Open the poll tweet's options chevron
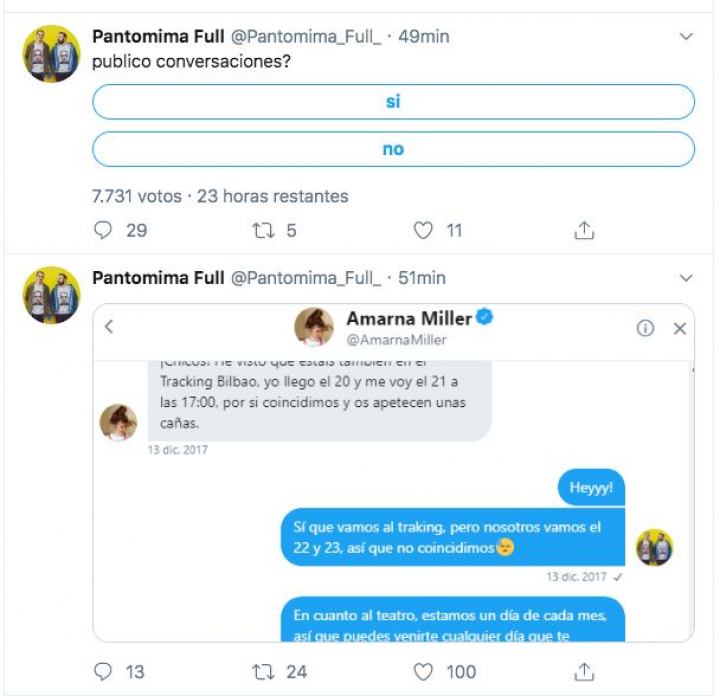This screenshot has height=696, width=720. (x=686, y=37)
